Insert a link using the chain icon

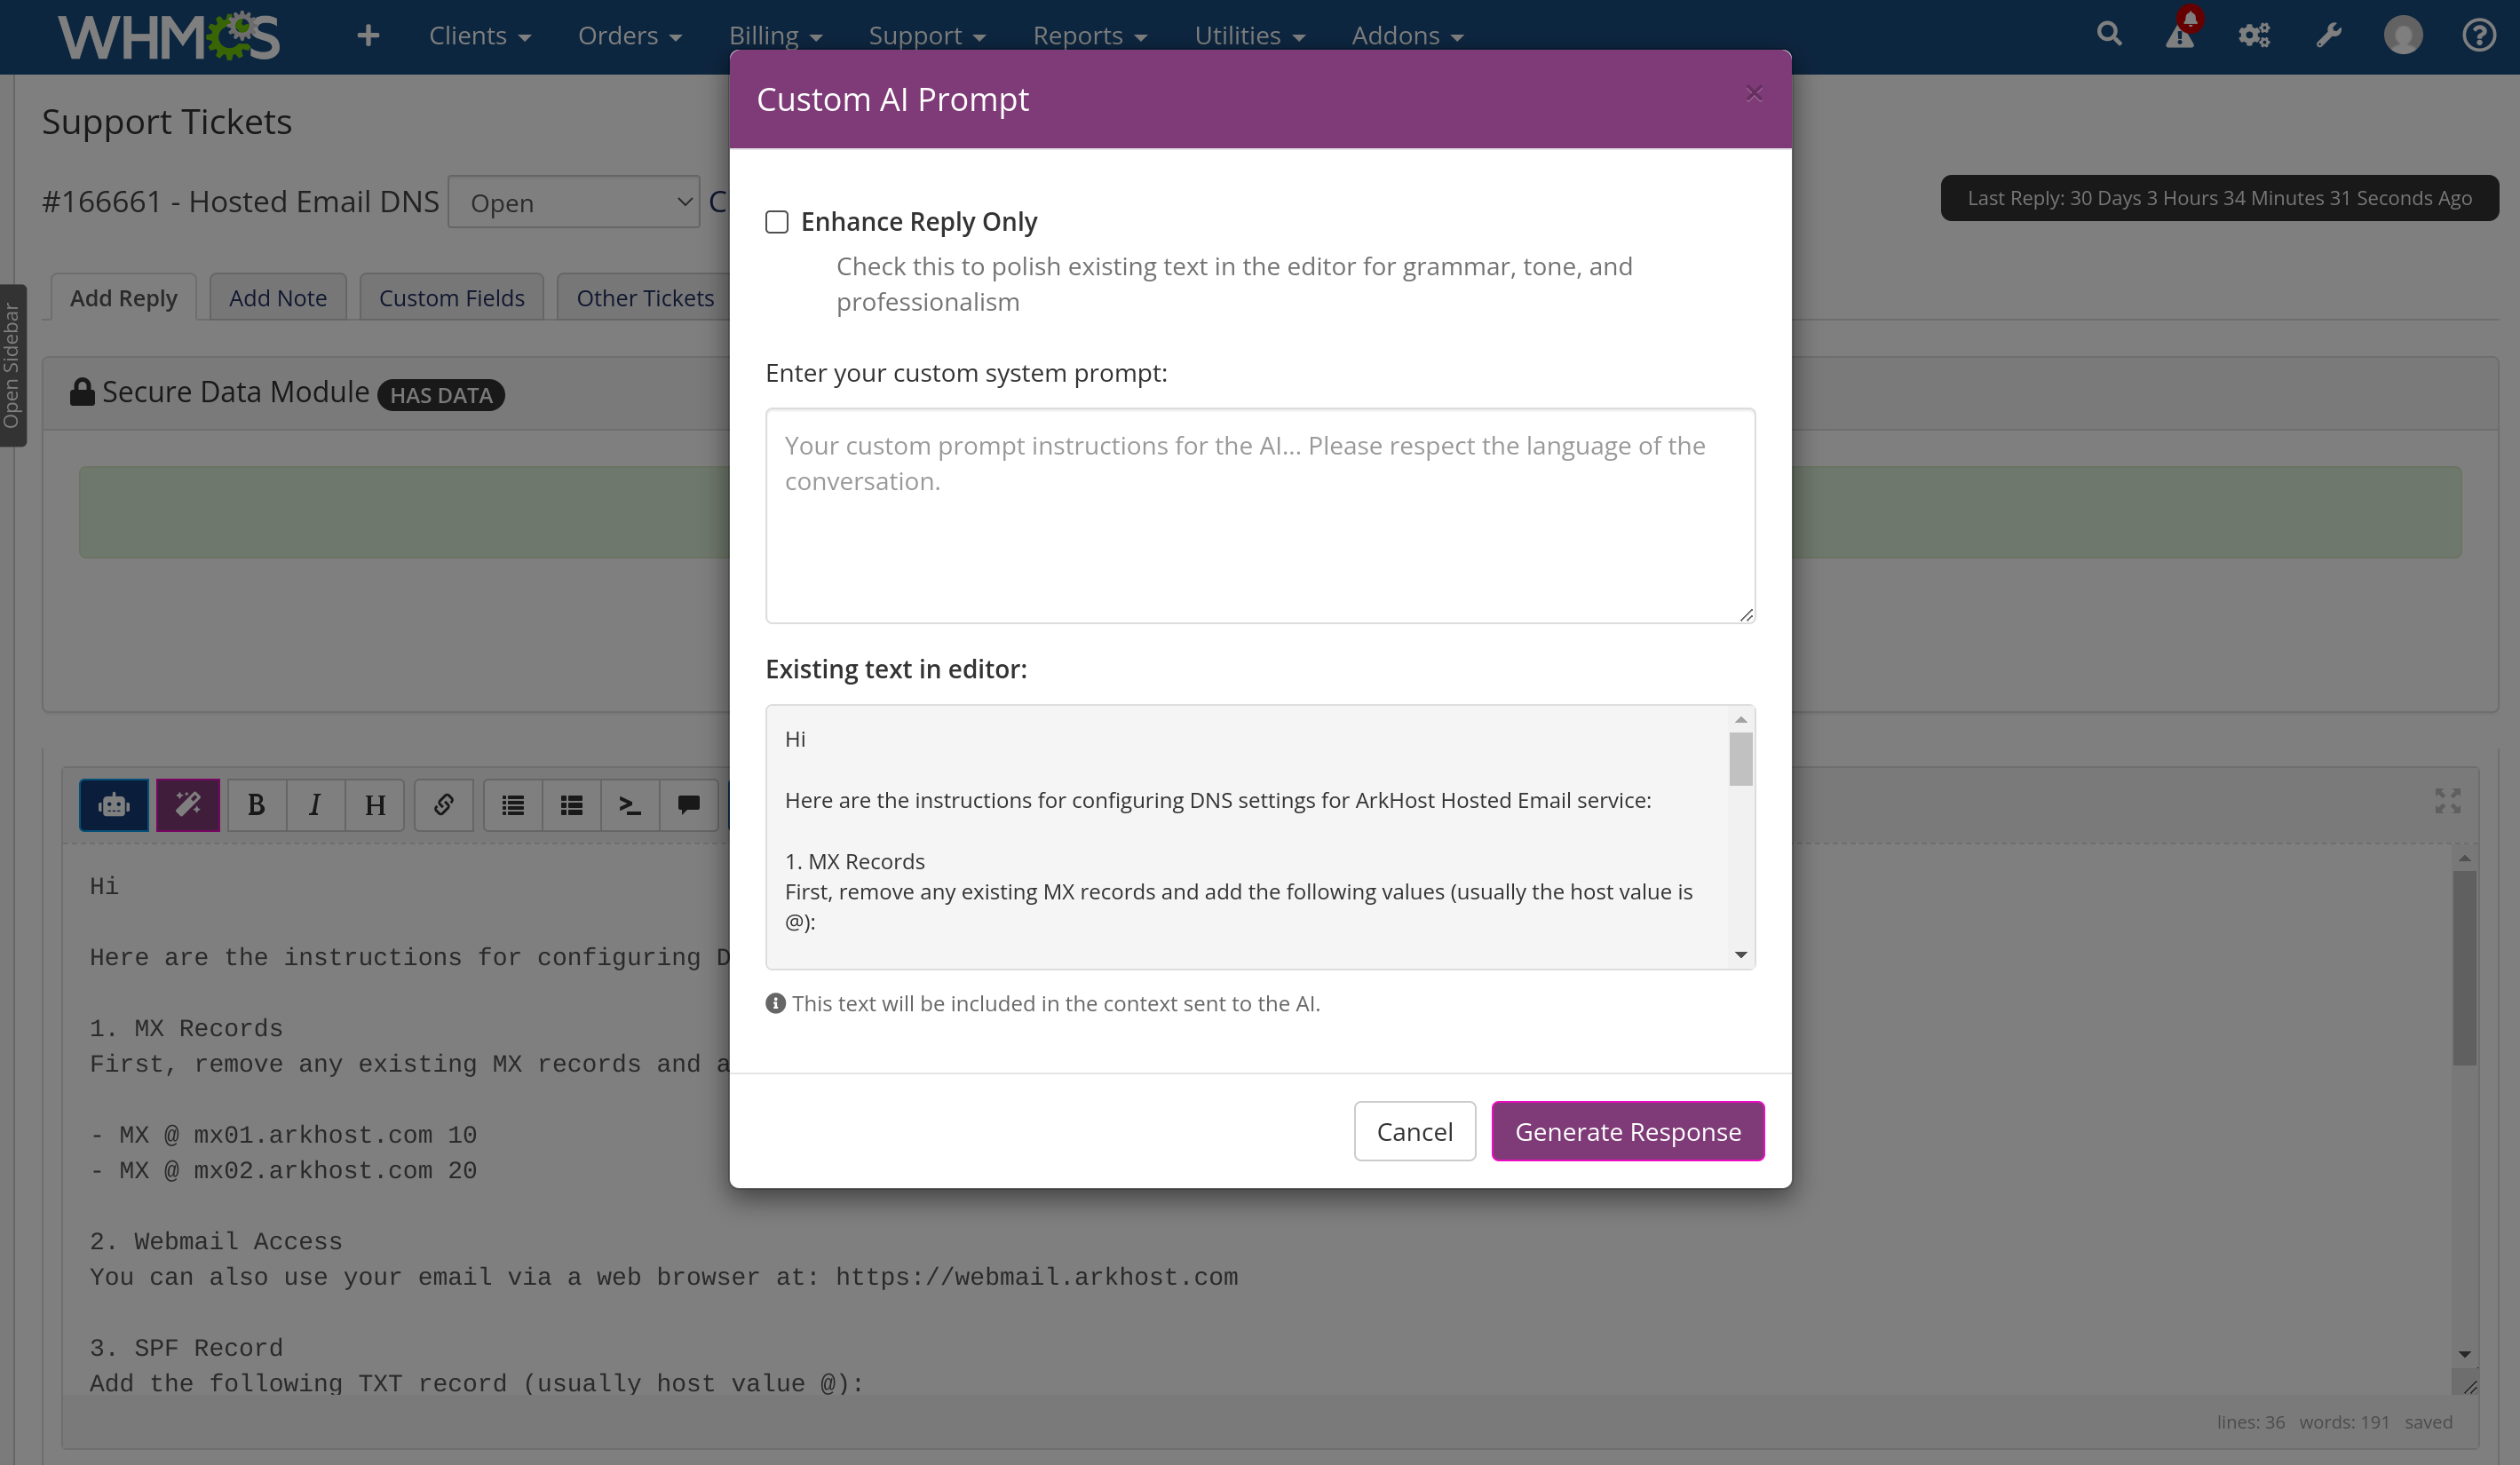[444, 805]
